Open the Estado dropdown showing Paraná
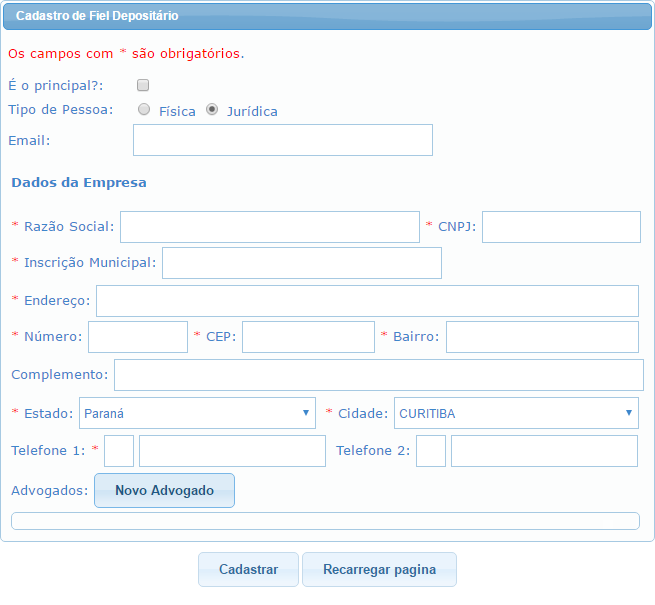 click(x=197, y=413)
